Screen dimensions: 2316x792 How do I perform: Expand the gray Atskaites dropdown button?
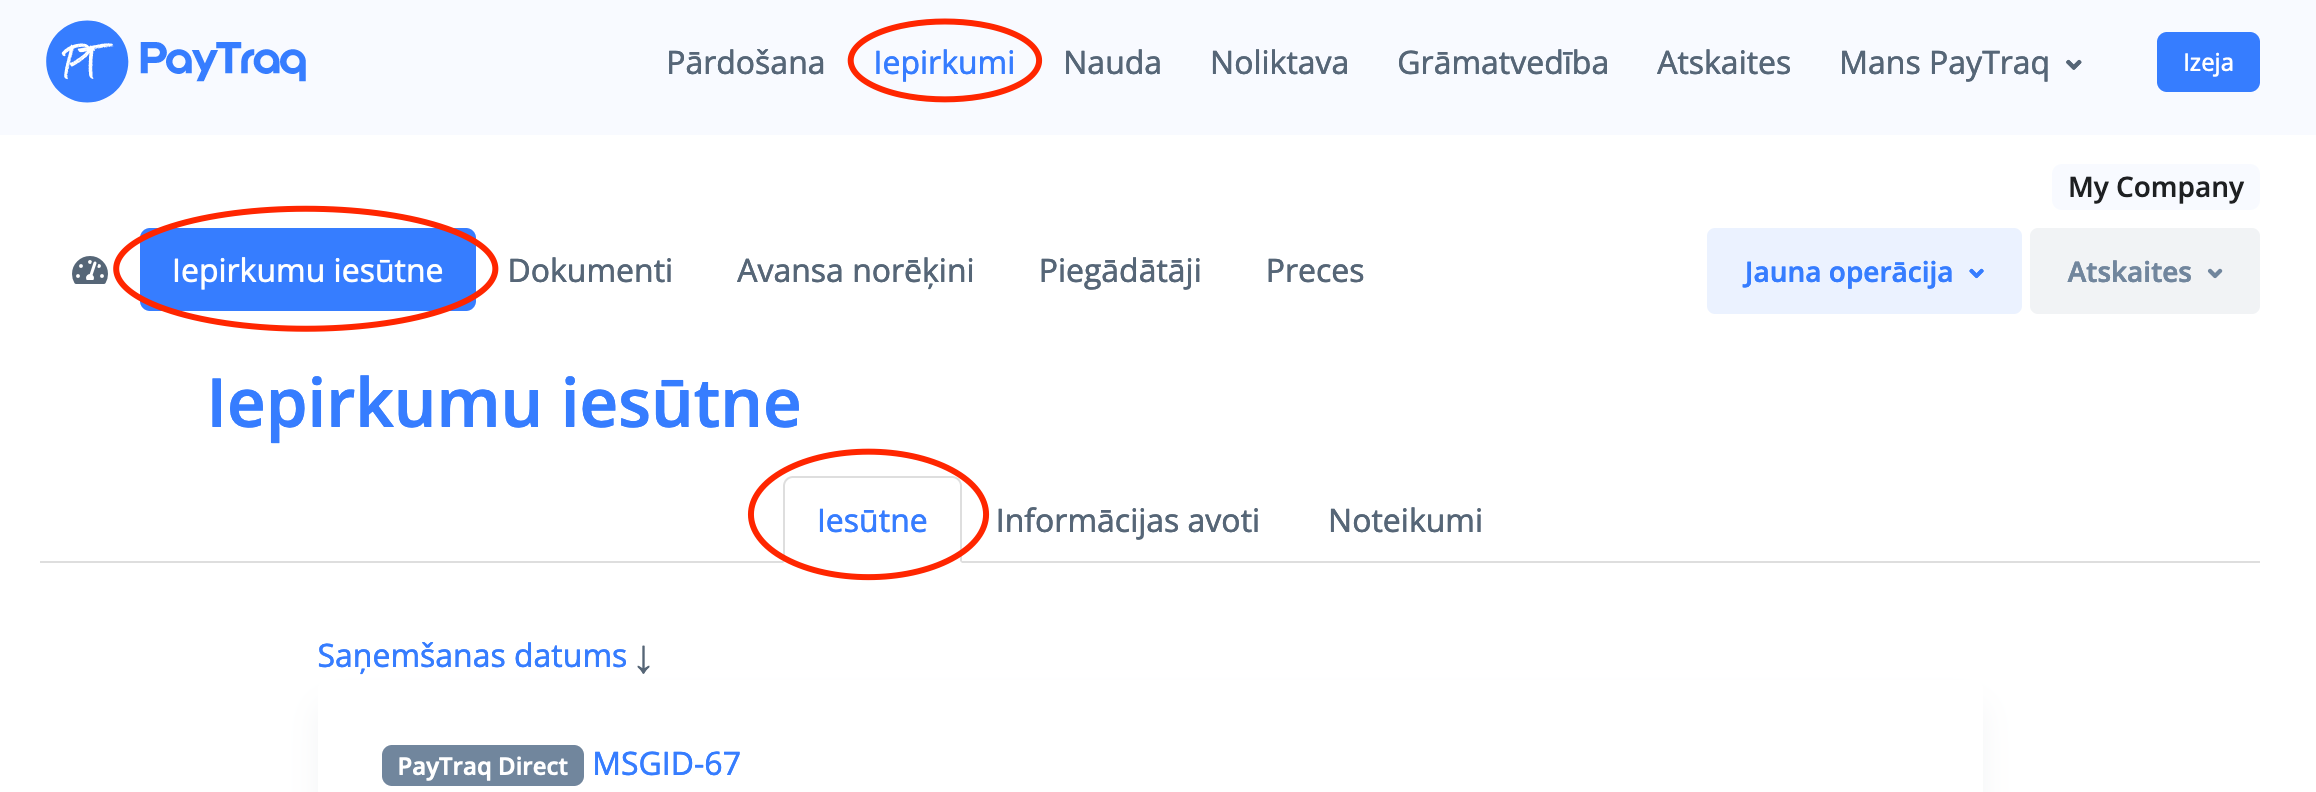point(2144,272)
